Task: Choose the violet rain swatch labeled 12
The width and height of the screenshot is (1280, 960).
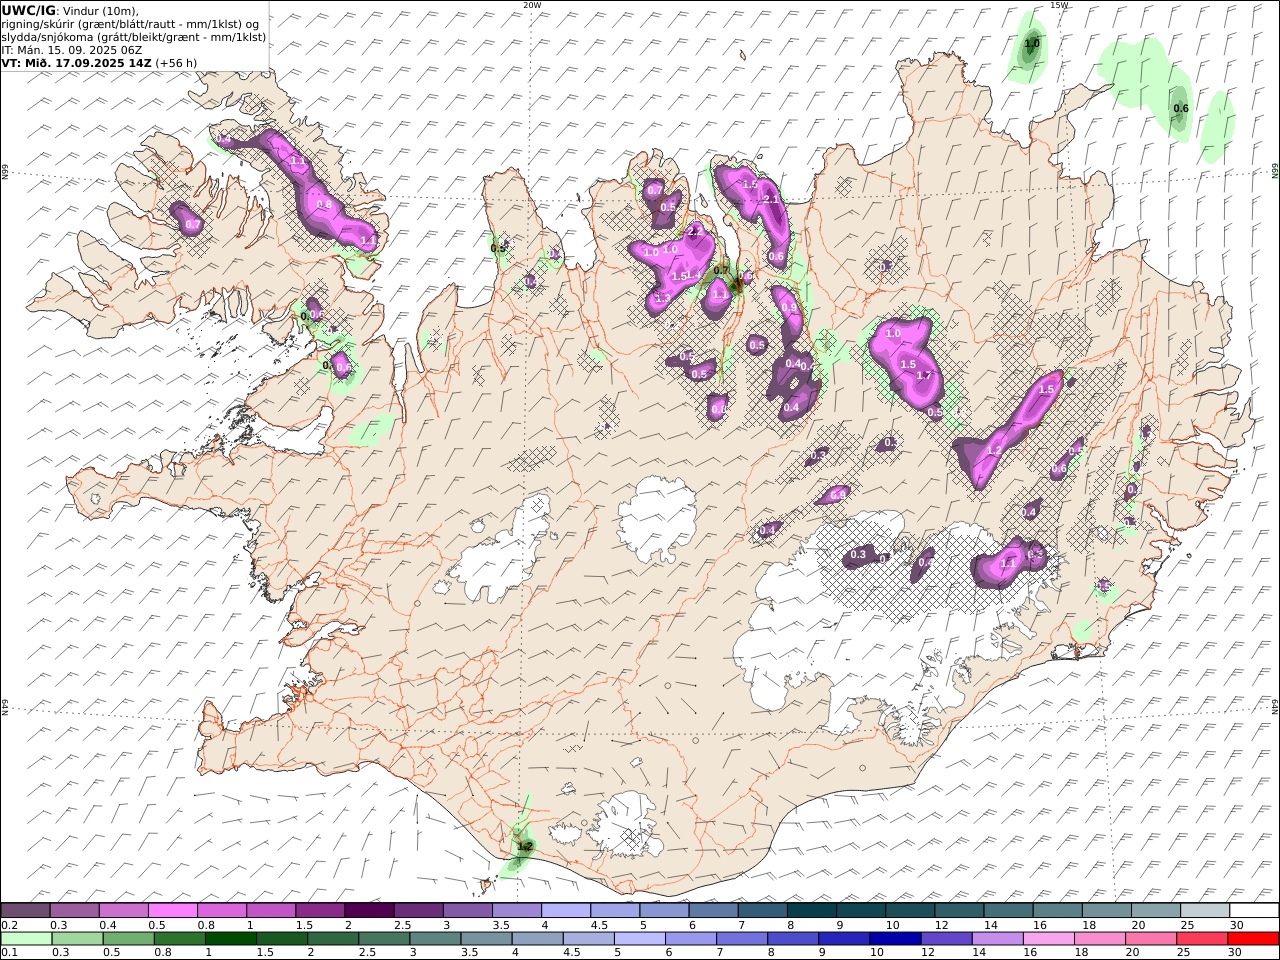Action: point(946,938)
